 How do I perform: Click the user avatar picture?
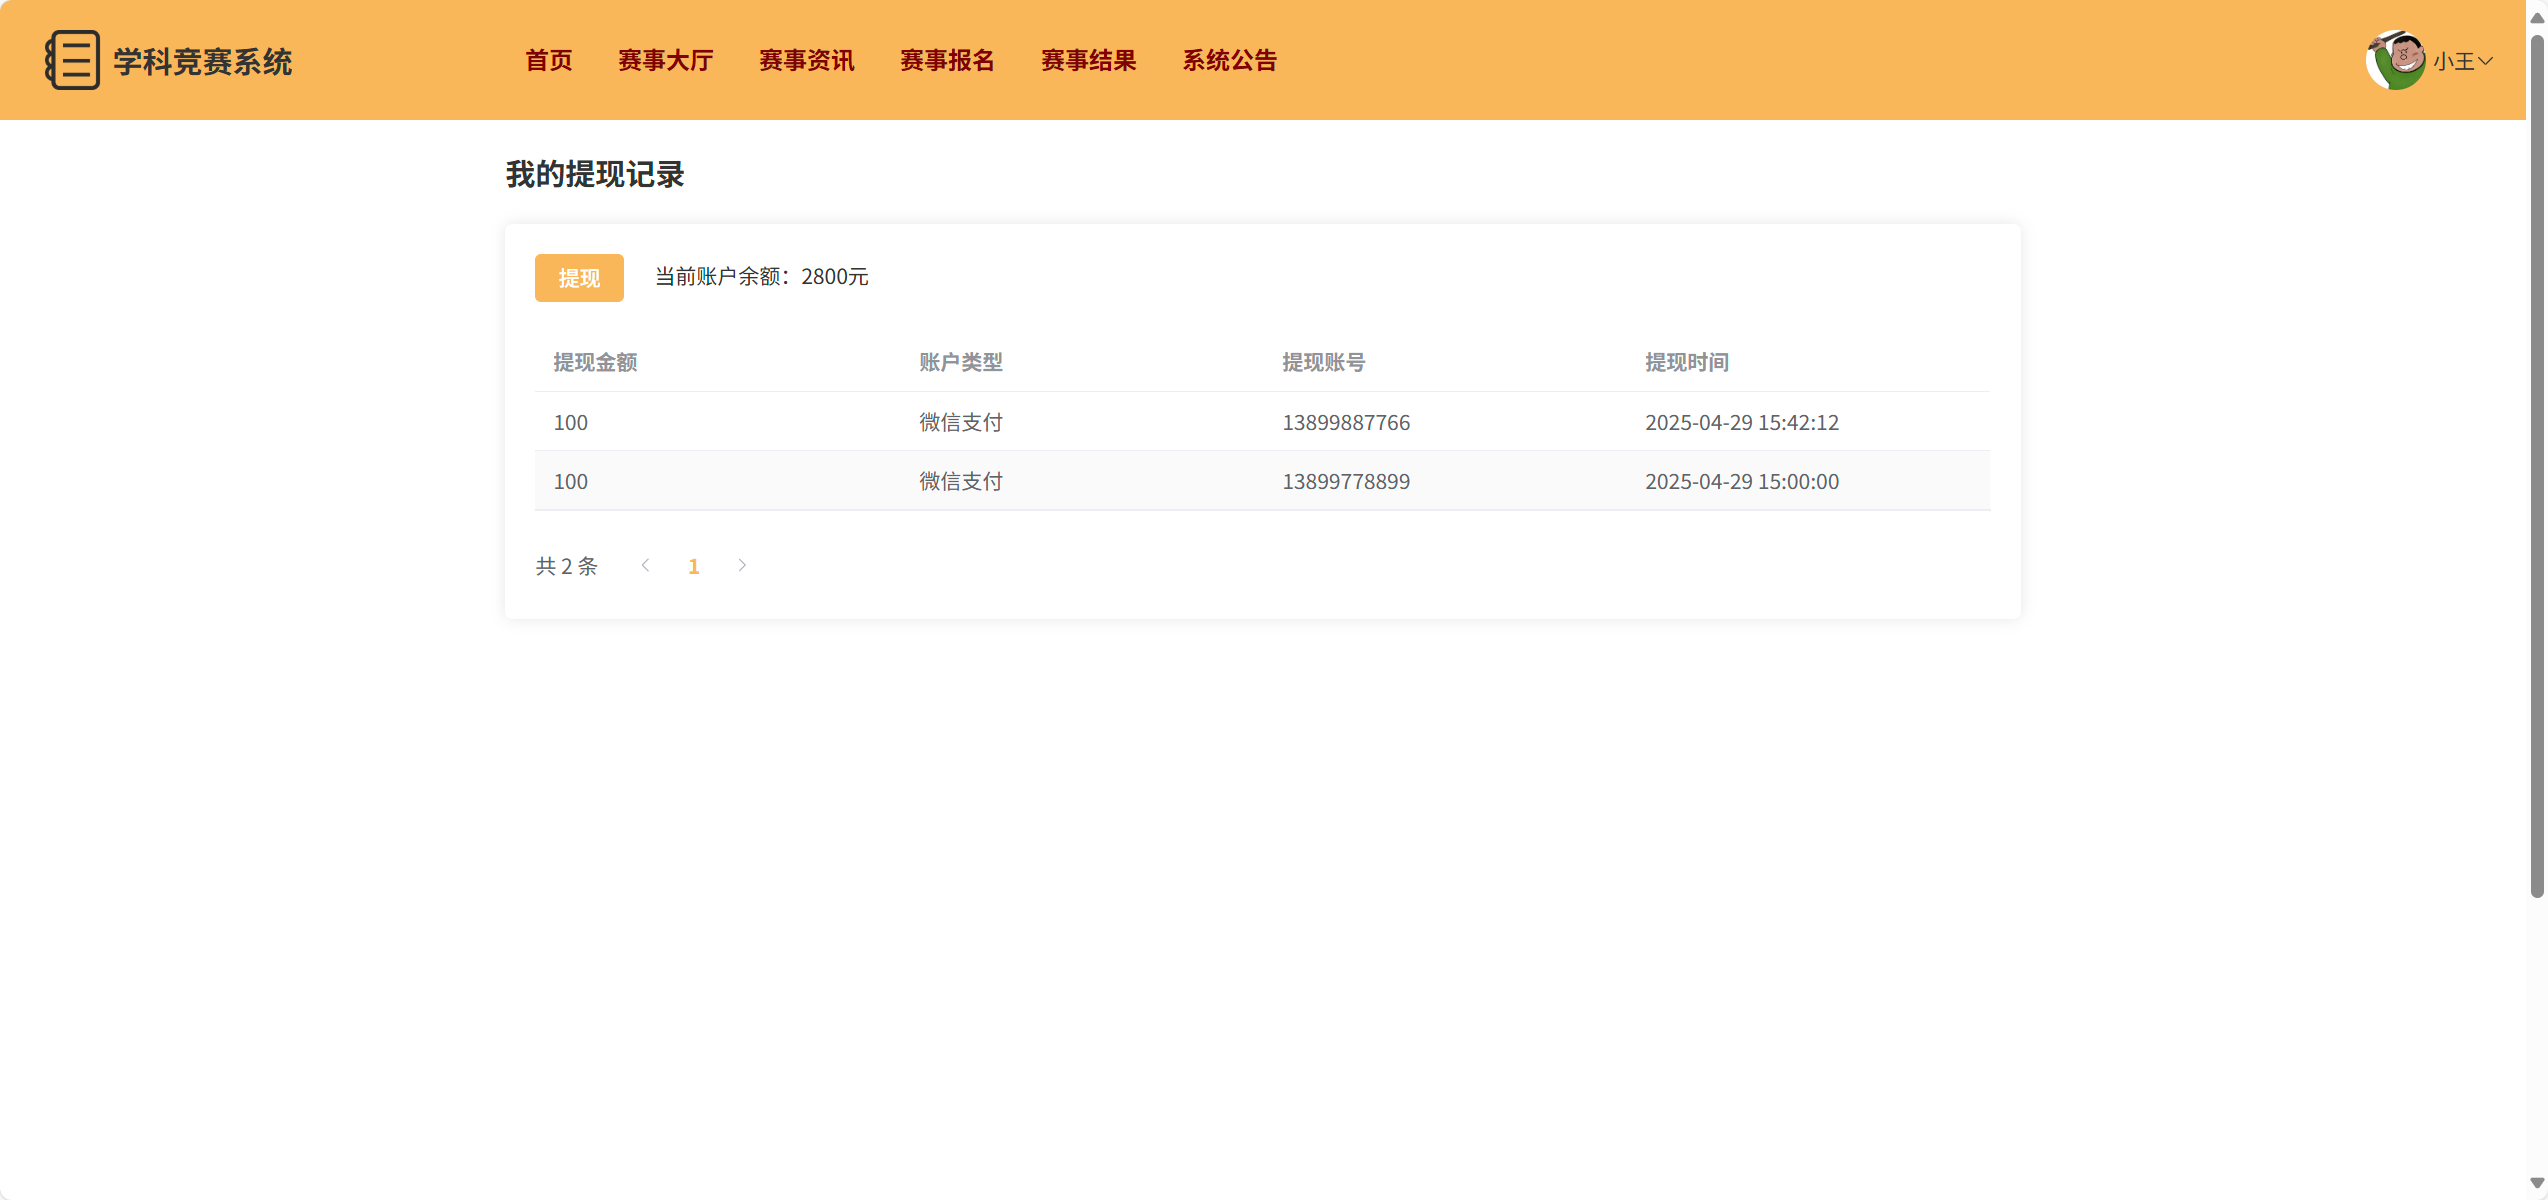point(2395,60)
